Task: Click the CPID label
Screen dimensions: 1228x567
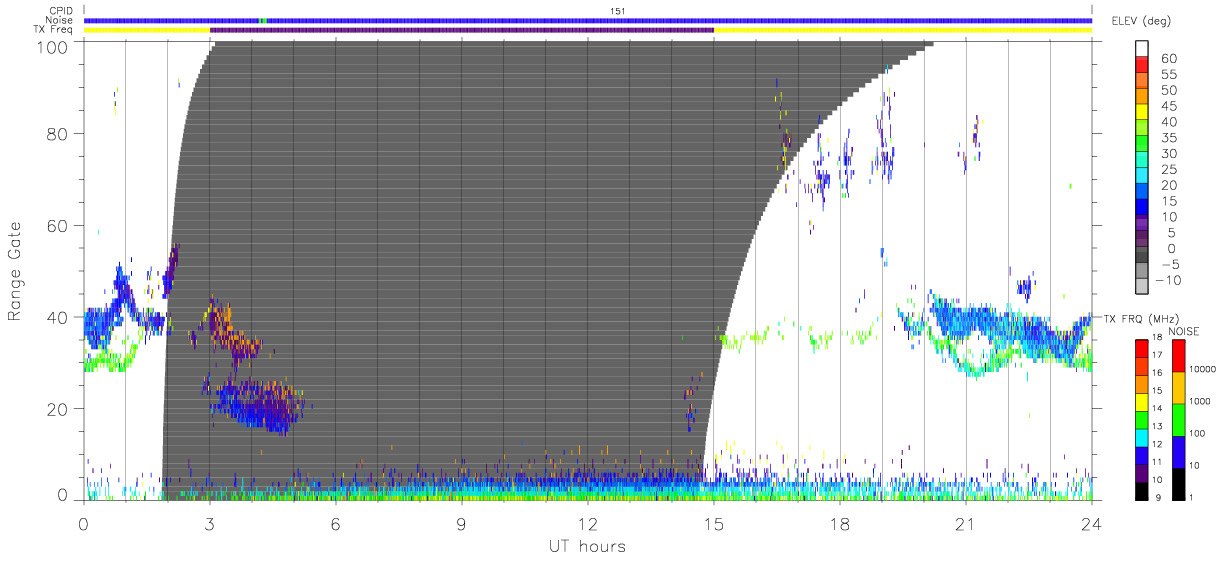Action: 59,10
